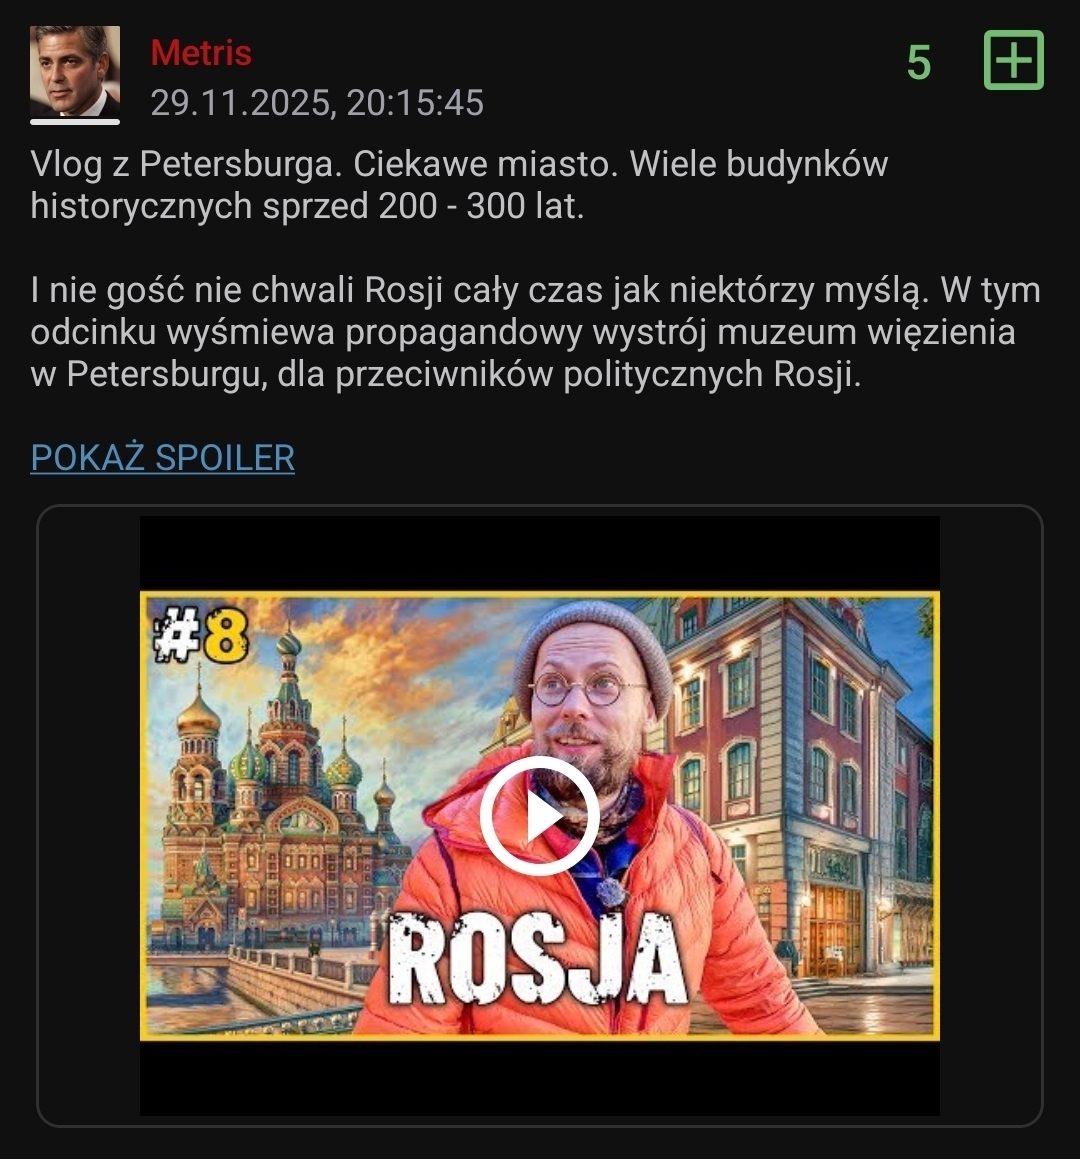Open the comment timestamp 29.11.2025, 20:15:45
Image resolution: width=1080 pixels, height=1159 pixels.
coord(317,103)
